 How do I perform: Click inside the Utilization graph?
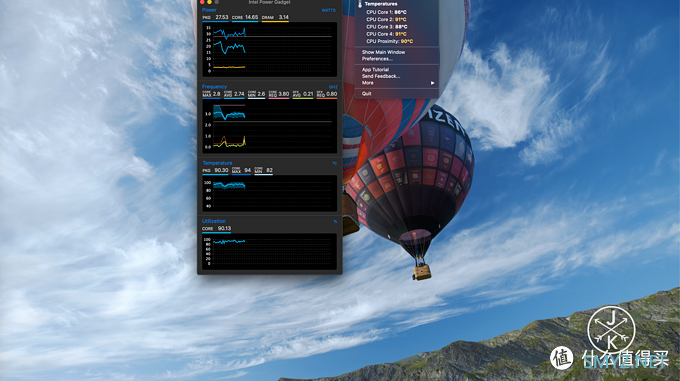[x=270, y=251]
